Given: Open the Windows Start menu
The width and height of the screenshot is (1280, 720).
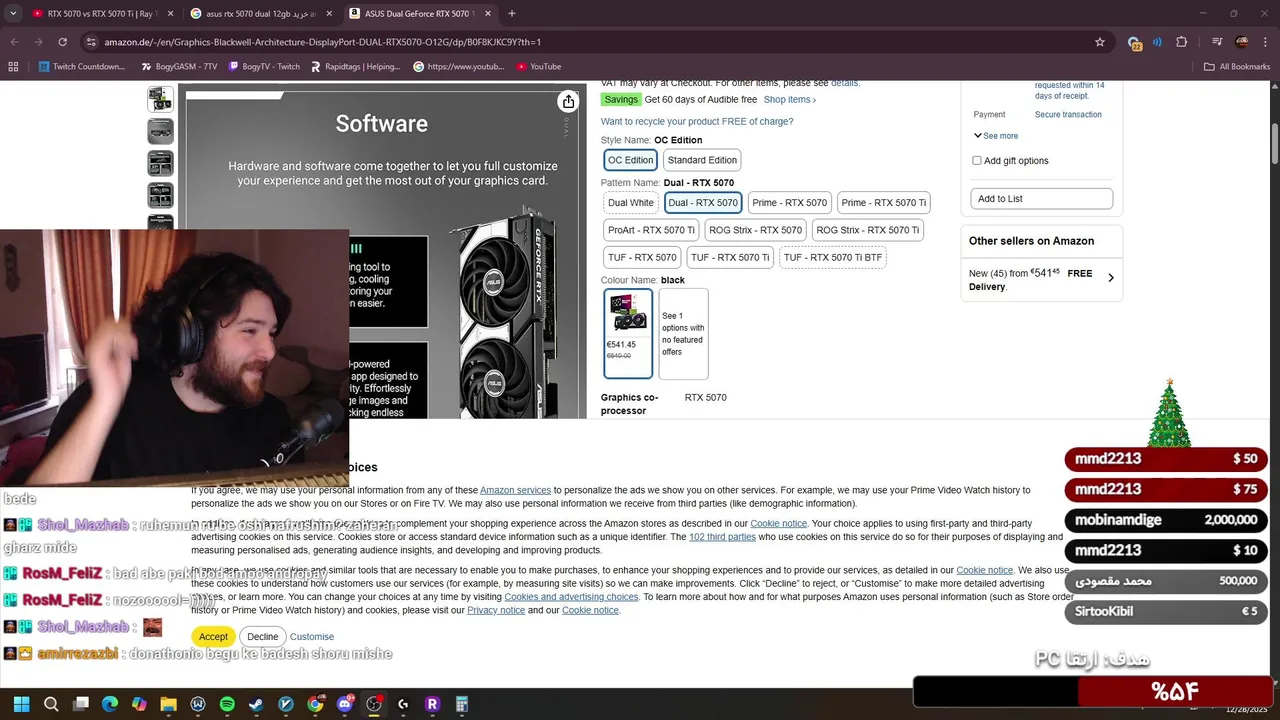Looking at the screenshot, I should coord(21,704).
